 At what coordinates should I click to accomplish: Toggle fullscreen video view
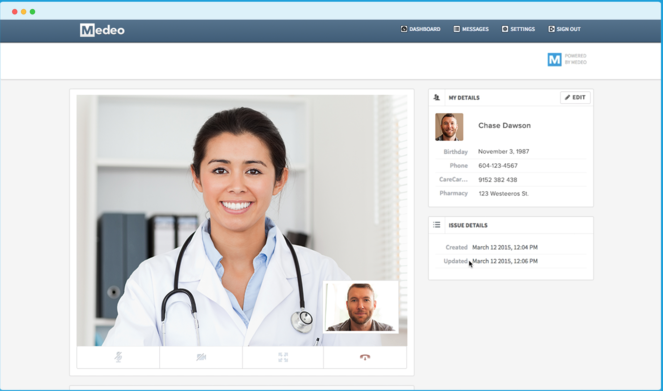pos(283,357)
